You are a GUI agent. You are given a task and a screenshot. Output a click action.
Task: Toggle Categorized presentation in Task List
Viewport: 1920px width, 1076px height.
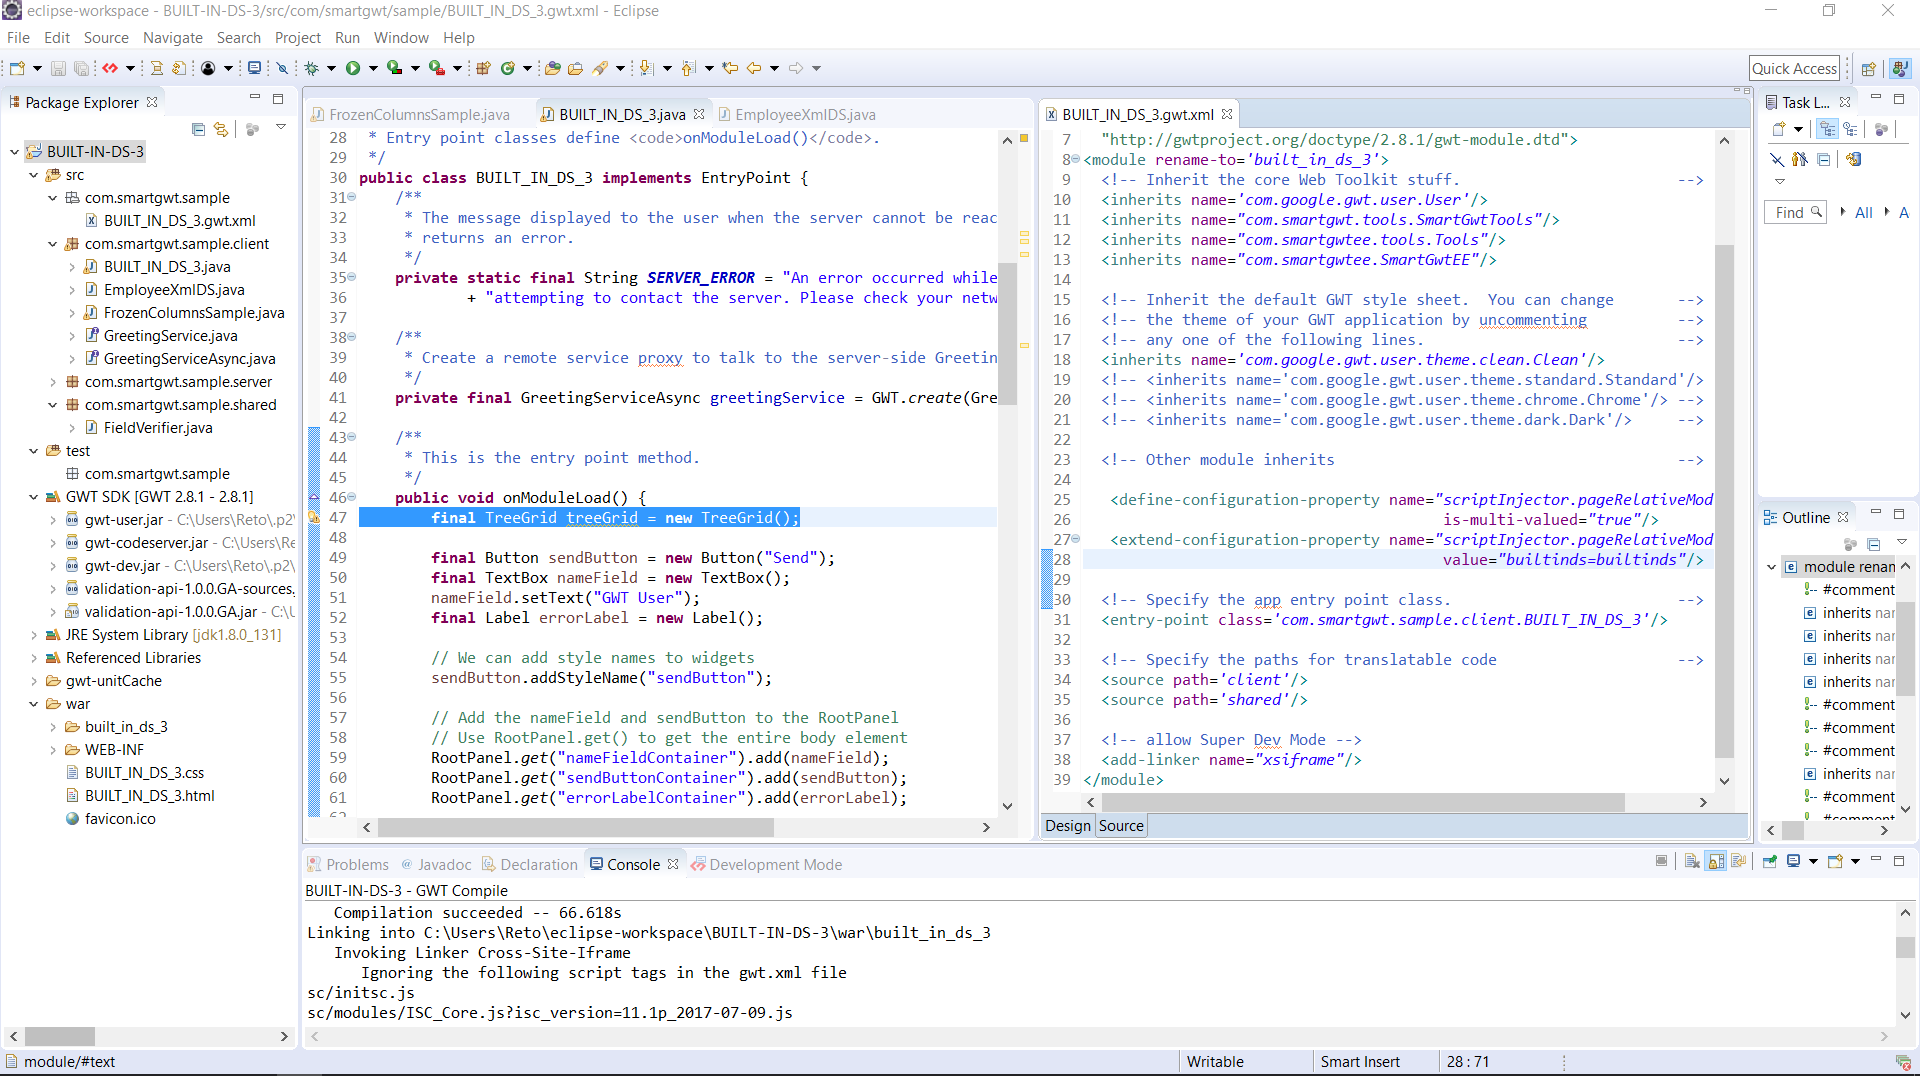1828,129
